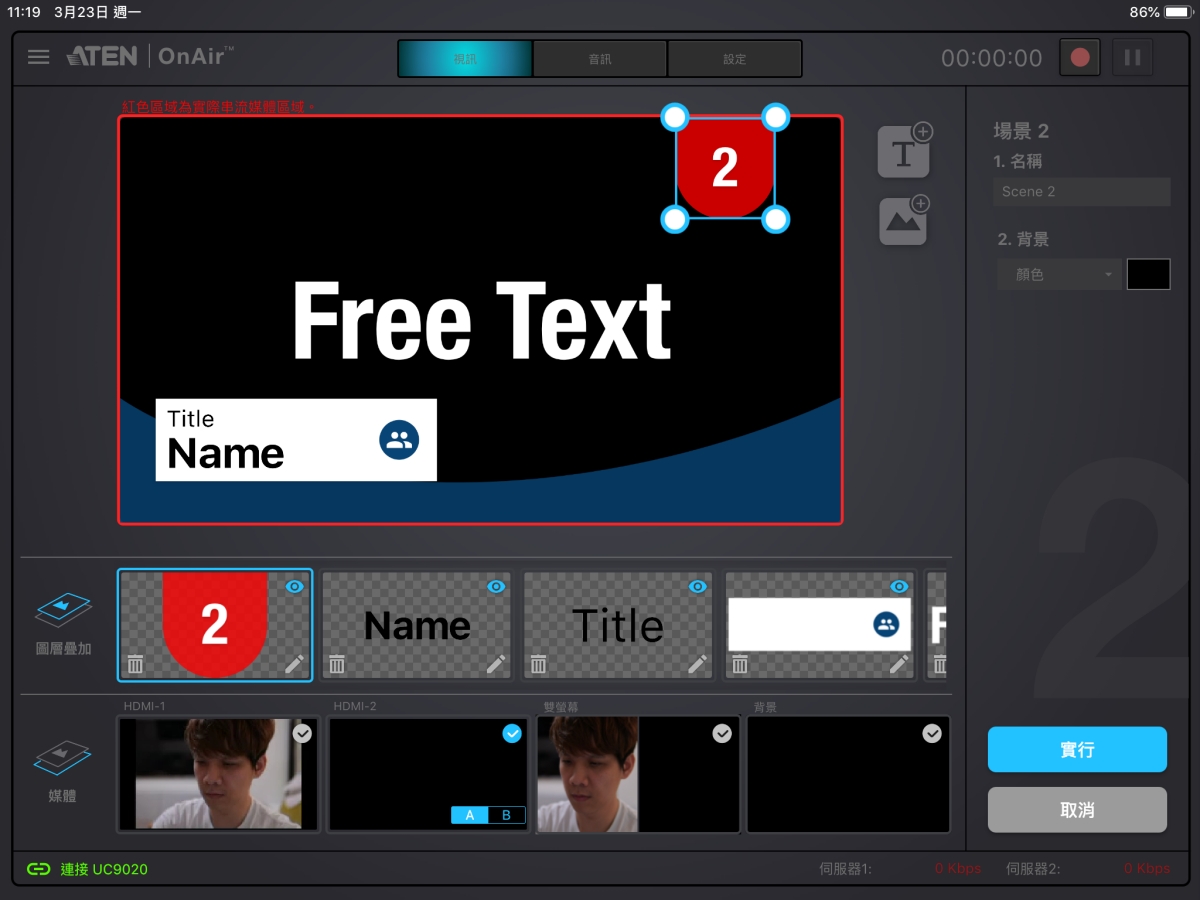Select the Title Name banner in preview
Screen dimensions: 1200x900
tap(296, 440)
